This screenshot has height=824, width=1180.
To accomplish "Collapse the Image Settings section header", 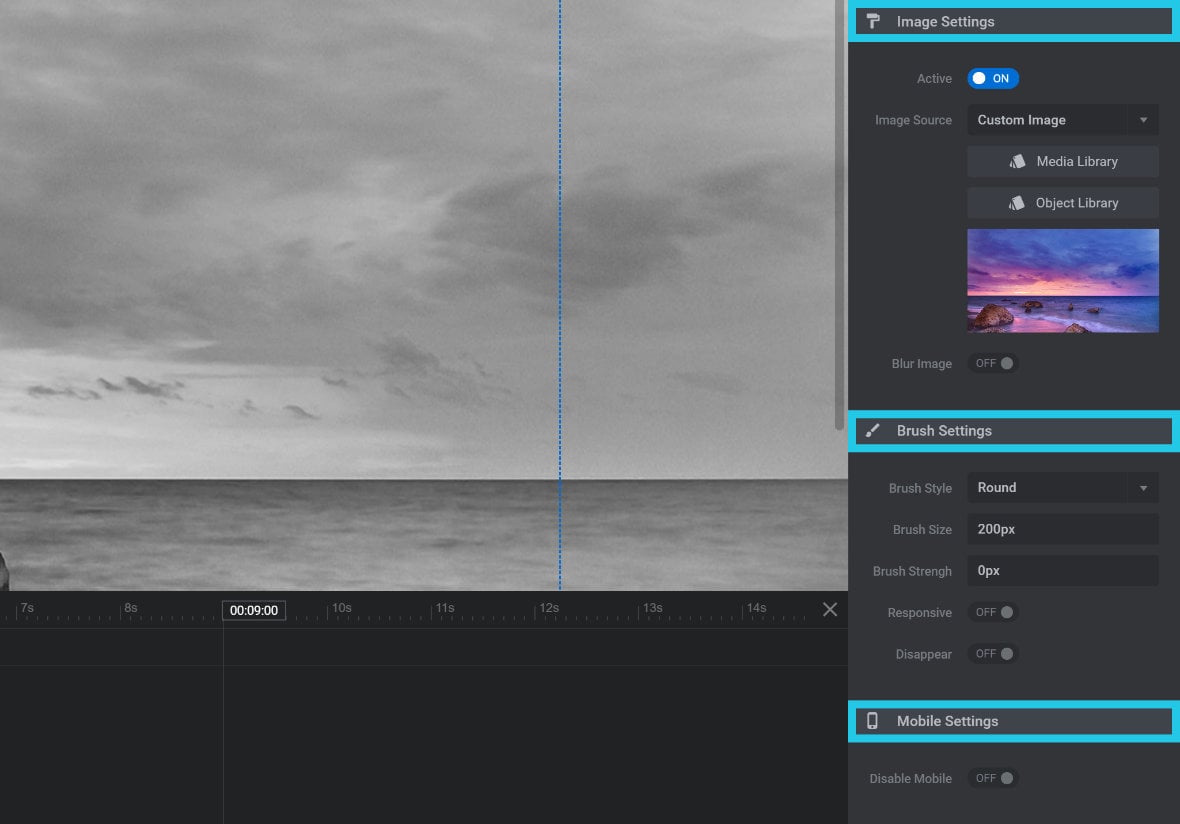I will (1014, 21).
